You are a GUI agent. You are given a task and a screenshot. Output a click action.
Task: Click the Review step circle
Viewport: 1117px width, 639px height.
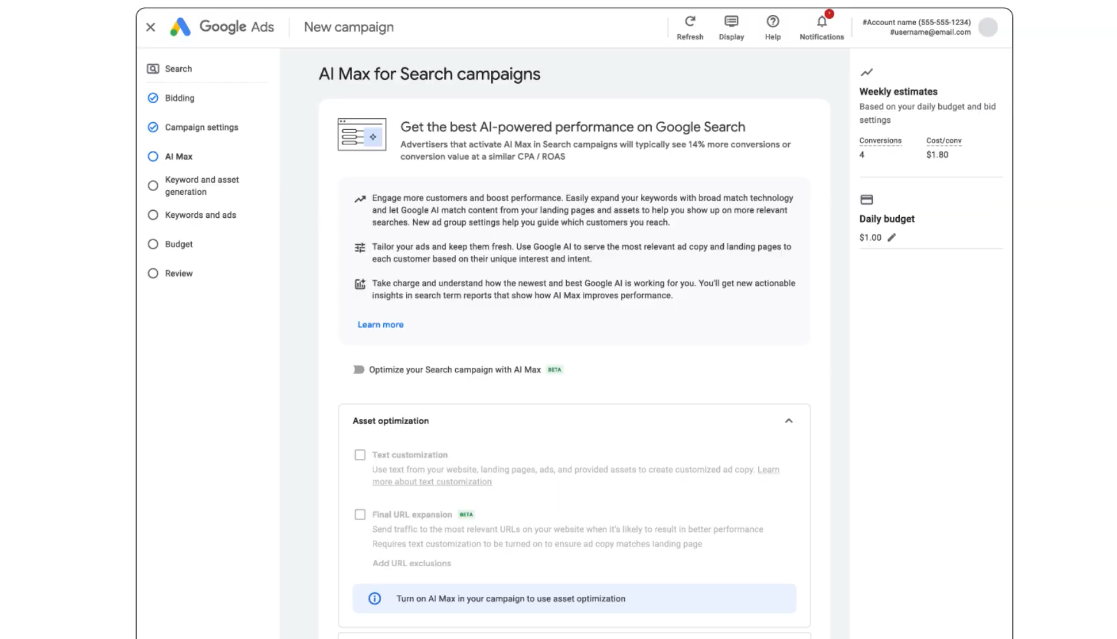(x=152, y=273)
